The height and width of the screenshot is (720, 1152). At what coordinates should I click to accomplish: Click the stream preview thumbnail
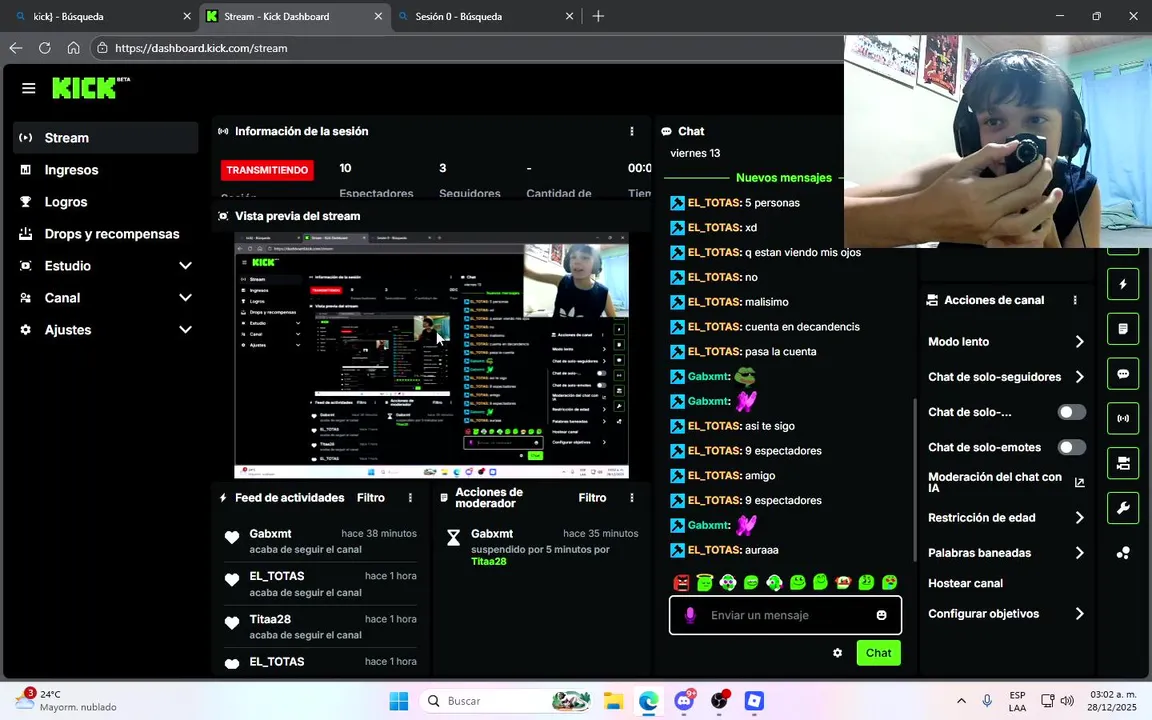[x=431, y=356]
